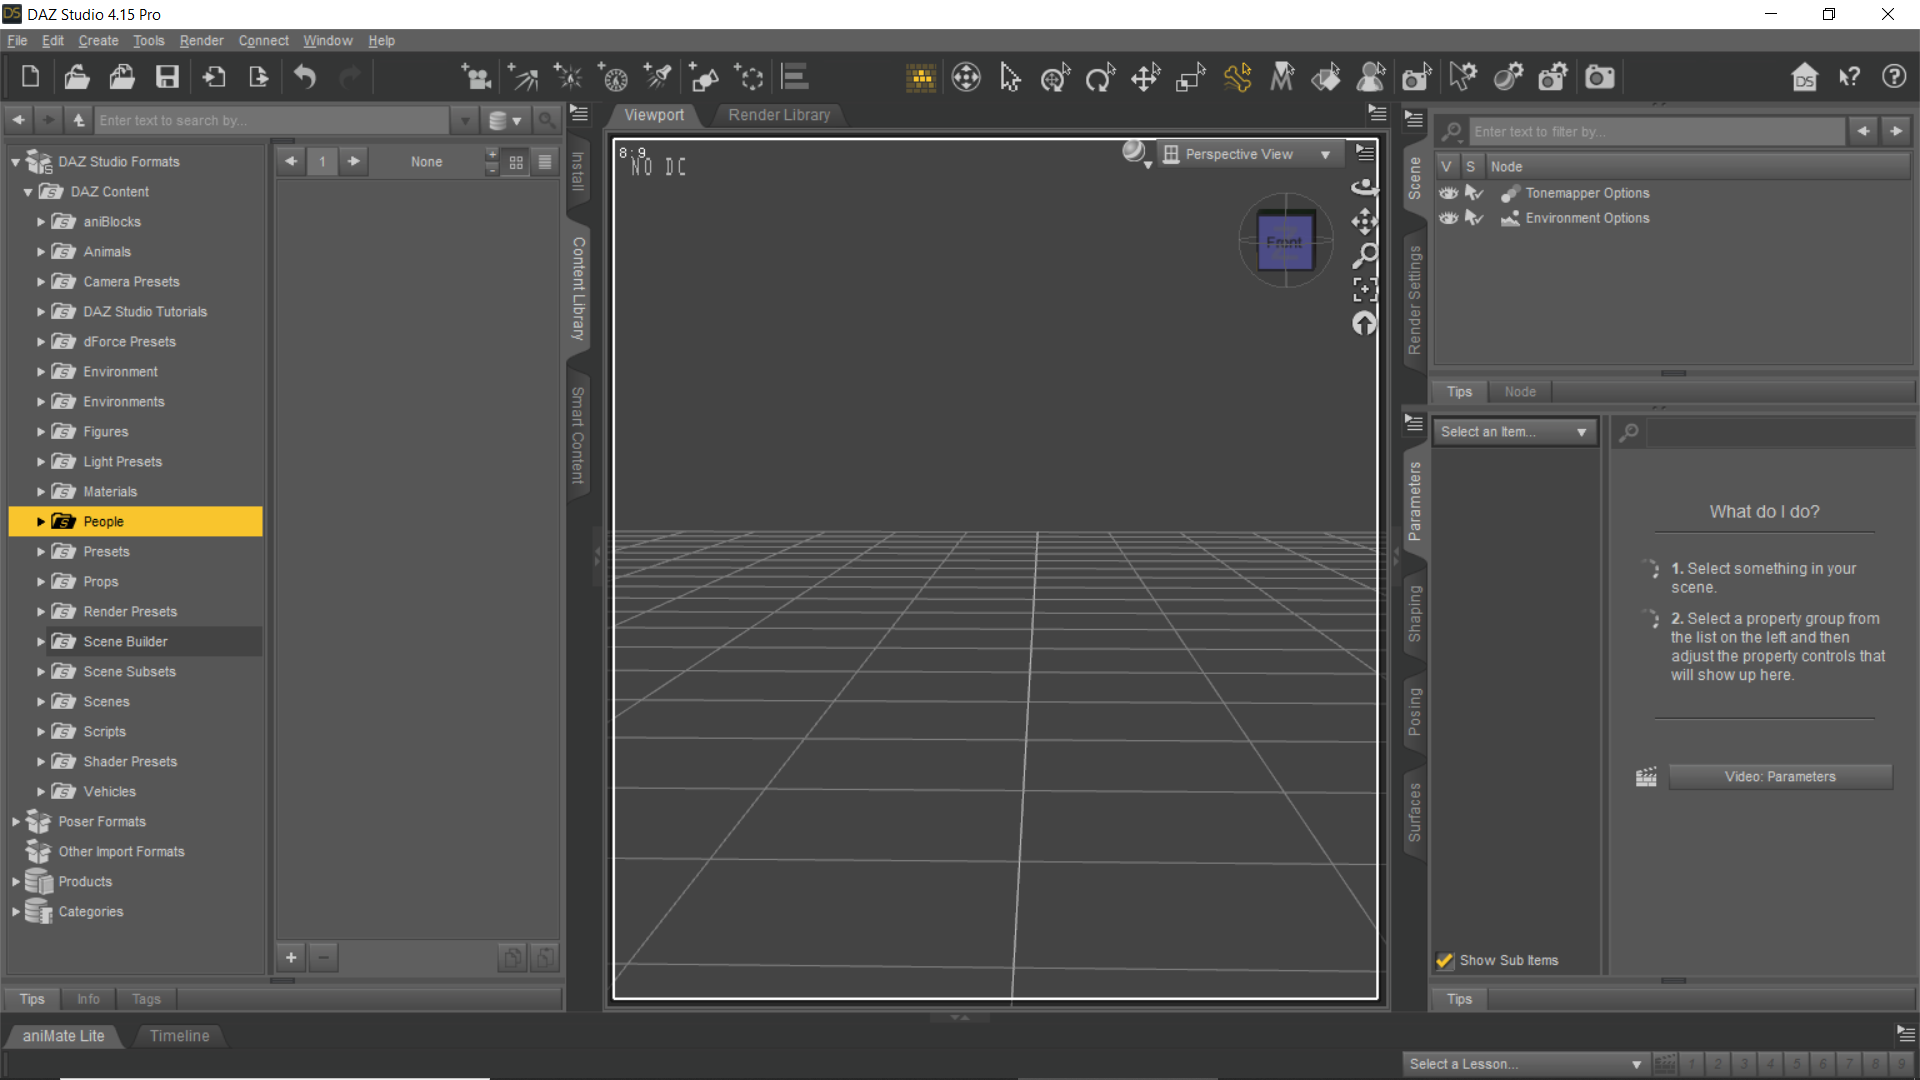Toggle visibility eye of Tonemapper Options
The height and width of the screenshot is (1080, 1920).
(1448, 193)
